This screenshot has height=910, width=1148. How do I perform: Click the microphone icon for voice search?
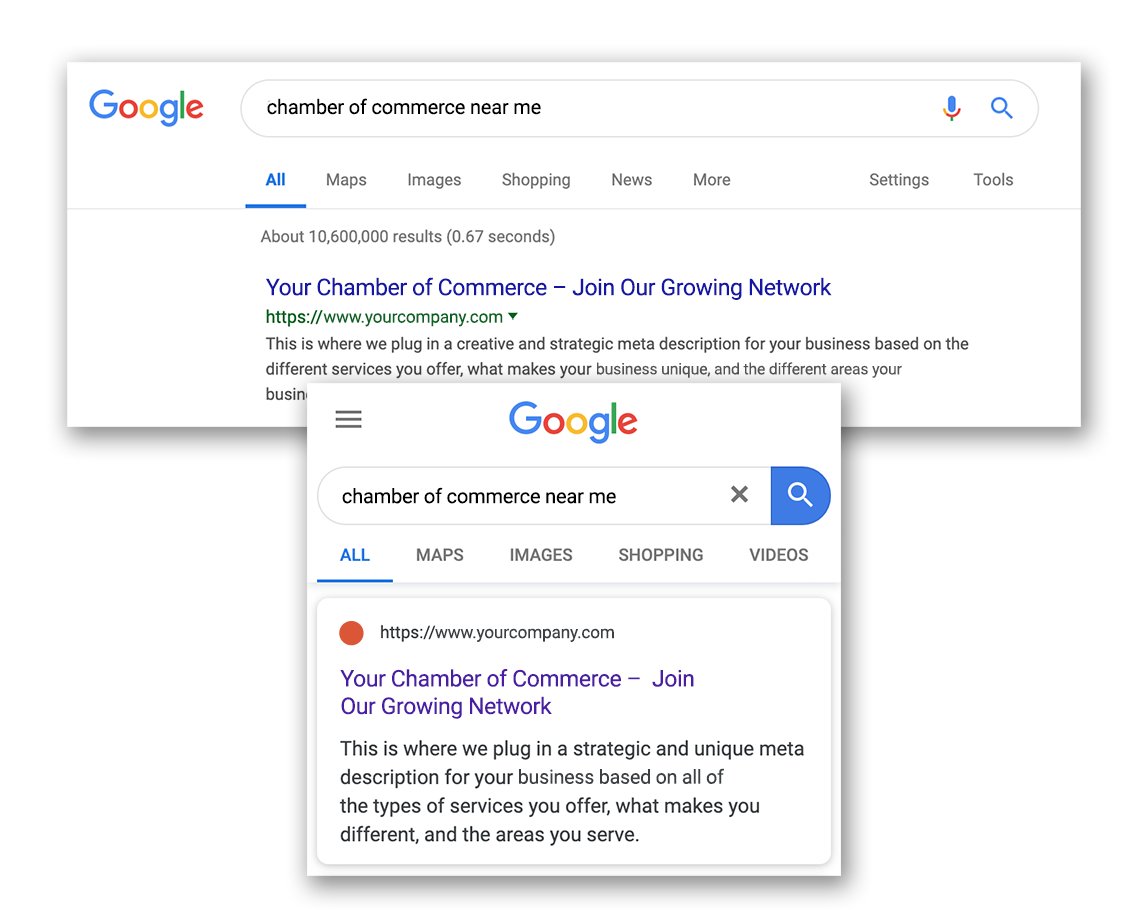click(952, 108)
